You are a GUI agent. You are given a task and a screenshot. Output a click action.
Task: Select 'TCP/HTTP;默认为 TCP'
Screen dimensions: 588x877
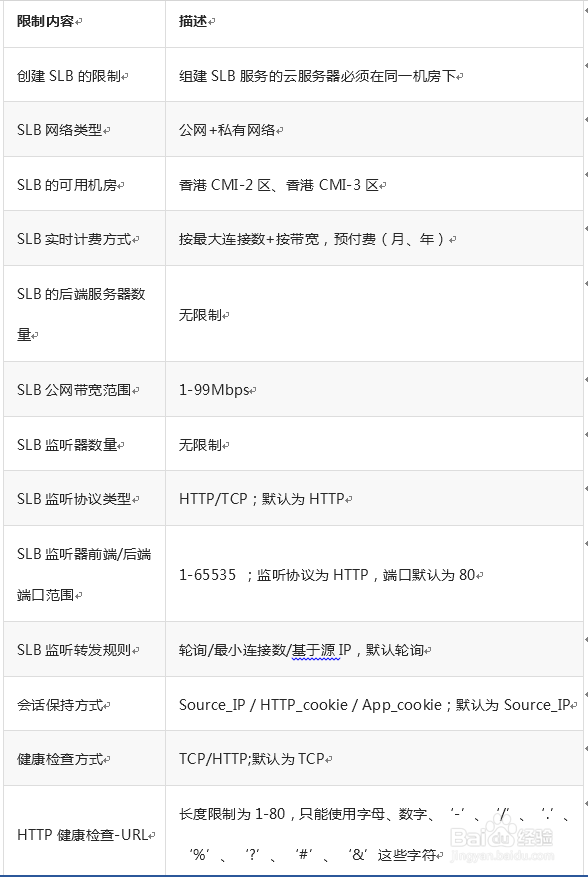coord(252,759)
